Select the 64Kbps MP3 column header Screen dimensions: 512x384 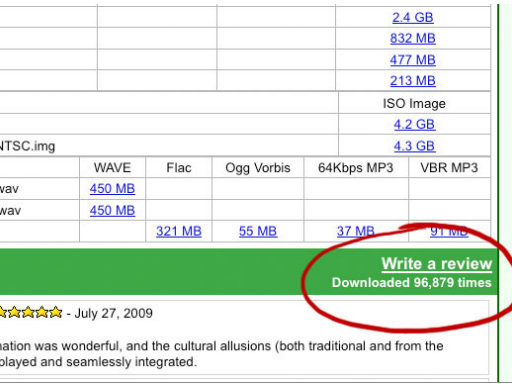pos(356,168)
